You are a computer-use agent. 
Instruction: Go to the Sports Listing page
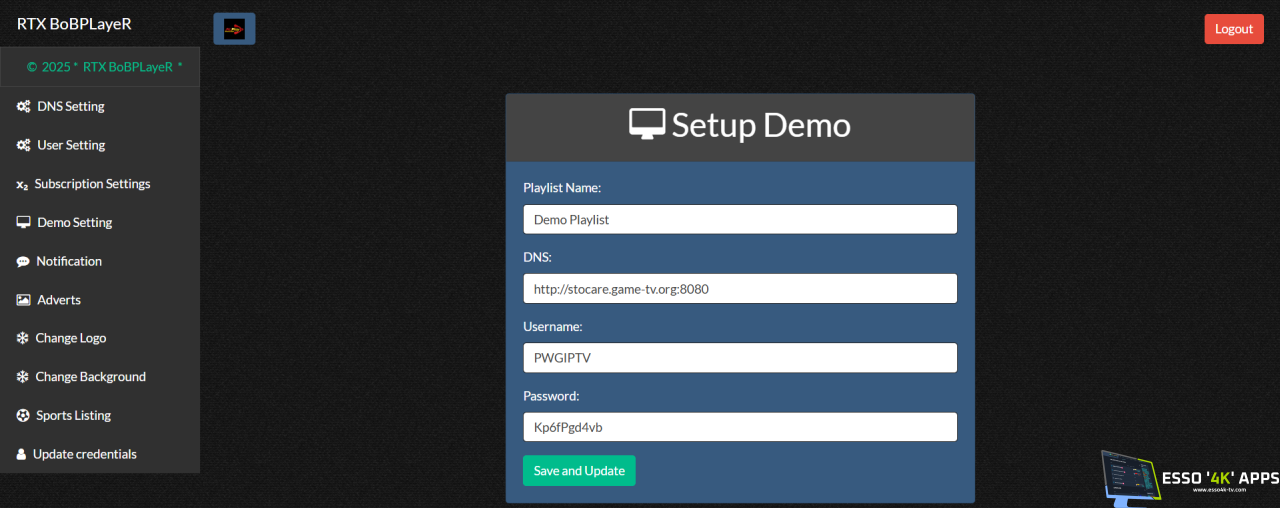point(73,416)
